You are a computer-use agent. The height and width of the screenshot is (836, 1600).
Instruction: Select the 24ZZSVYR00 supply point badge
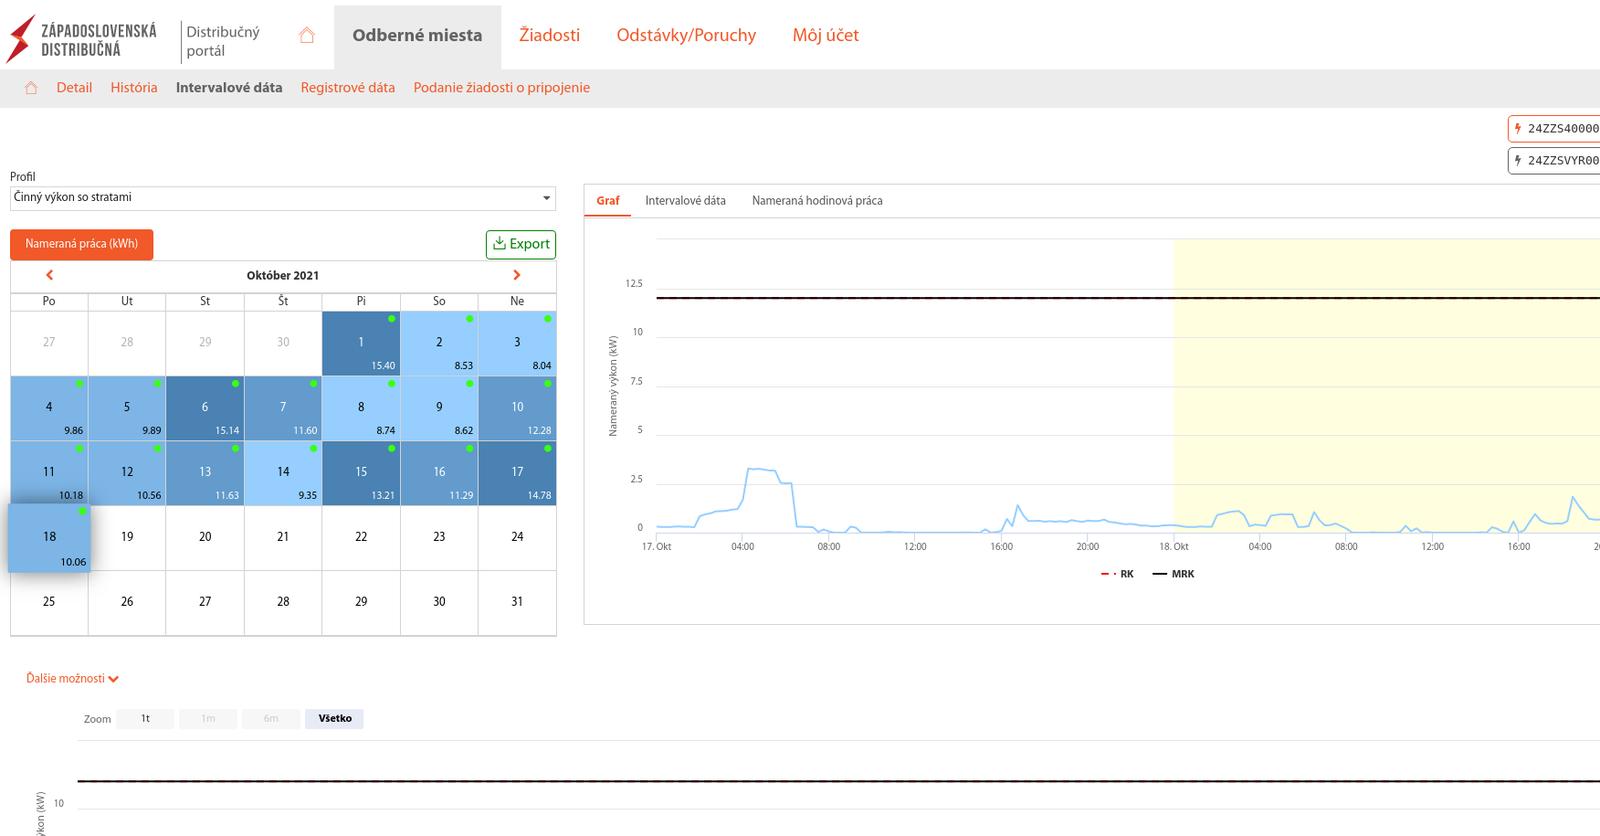pyautogui.click(x=1555, y=160)
